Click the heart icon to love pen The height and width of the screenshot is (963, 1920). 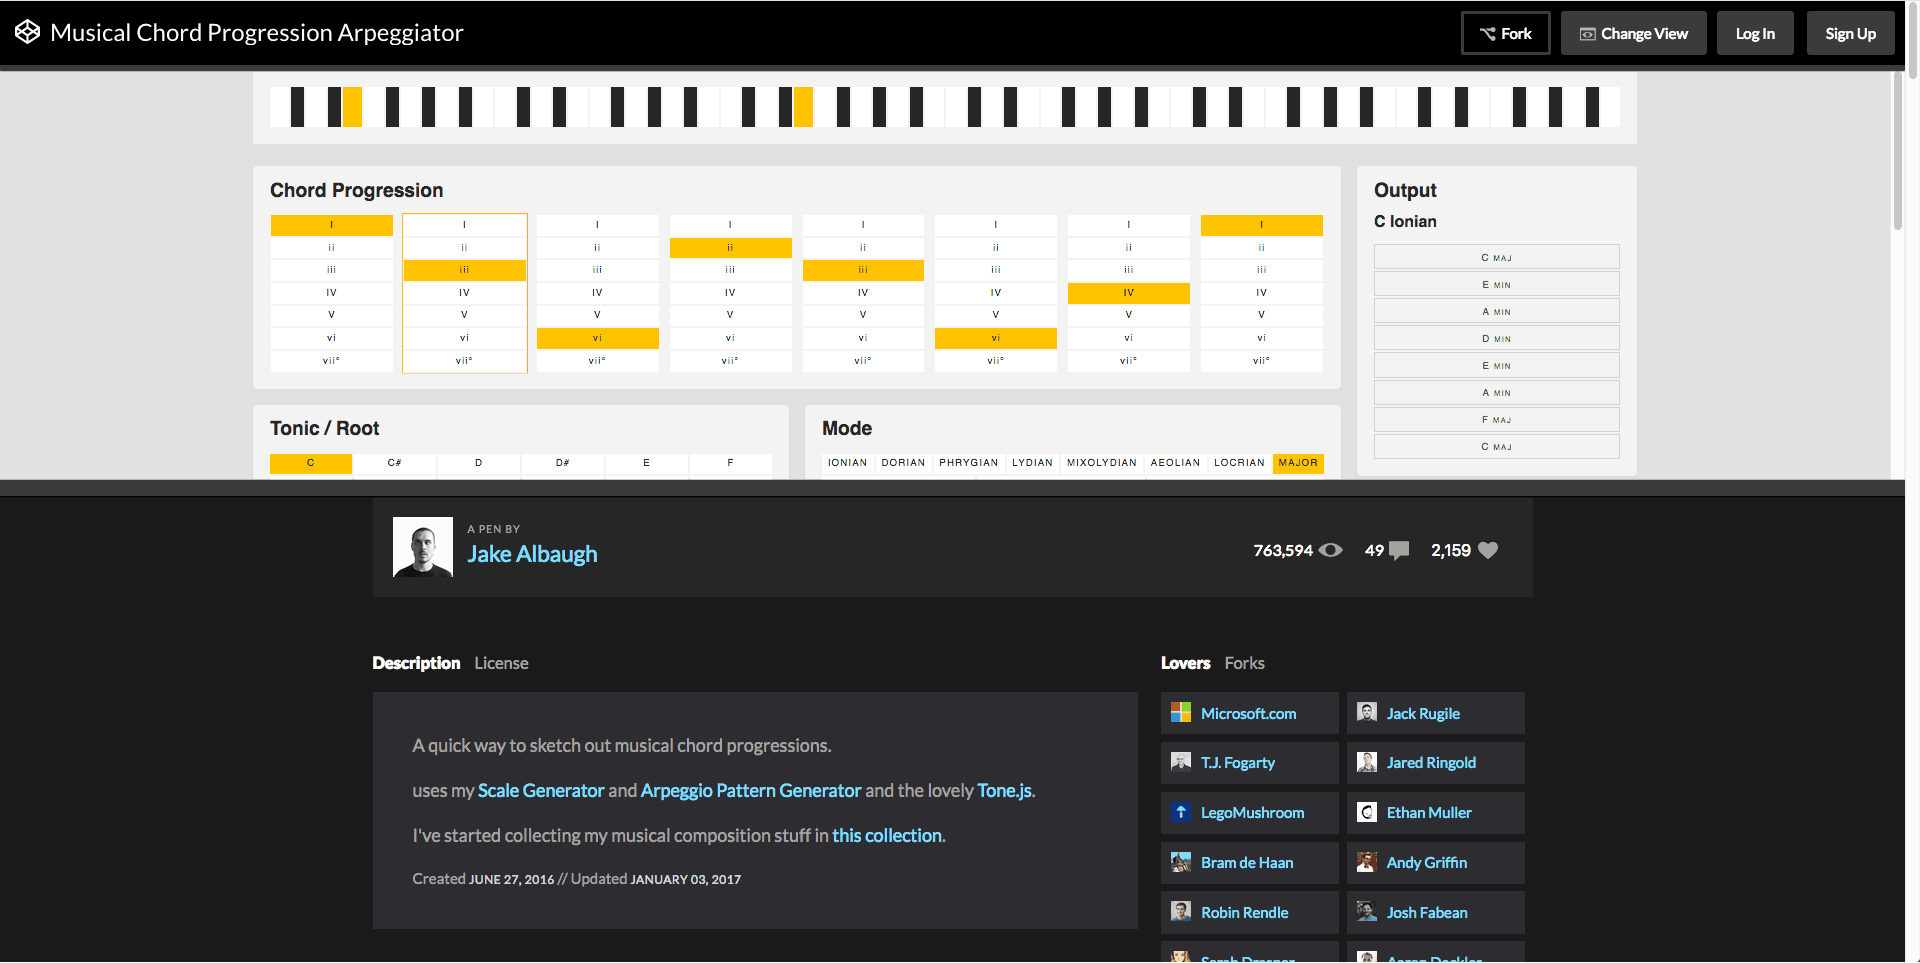tap(1488, 550)
